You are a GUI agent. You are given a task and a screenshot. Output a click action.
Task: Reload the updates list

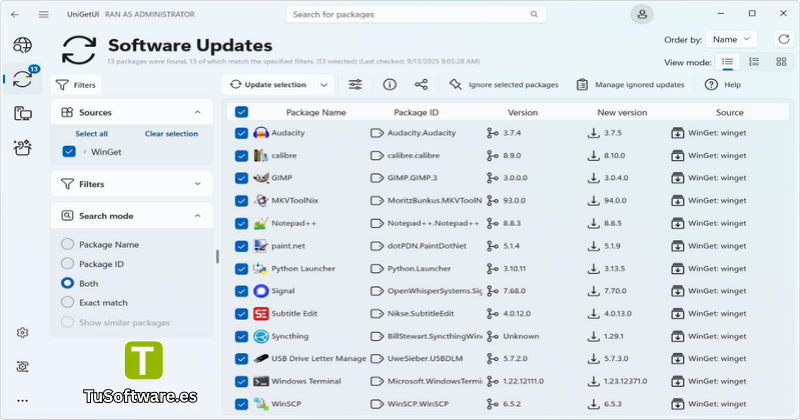pos(784,39)
